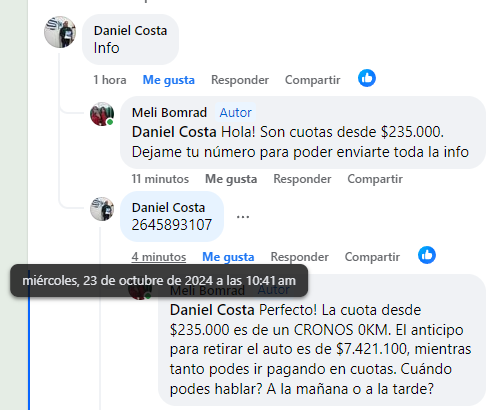Screen dimensions: 497x410
Task: Click the like reaction icon on the Info comment
Action: 367,78
